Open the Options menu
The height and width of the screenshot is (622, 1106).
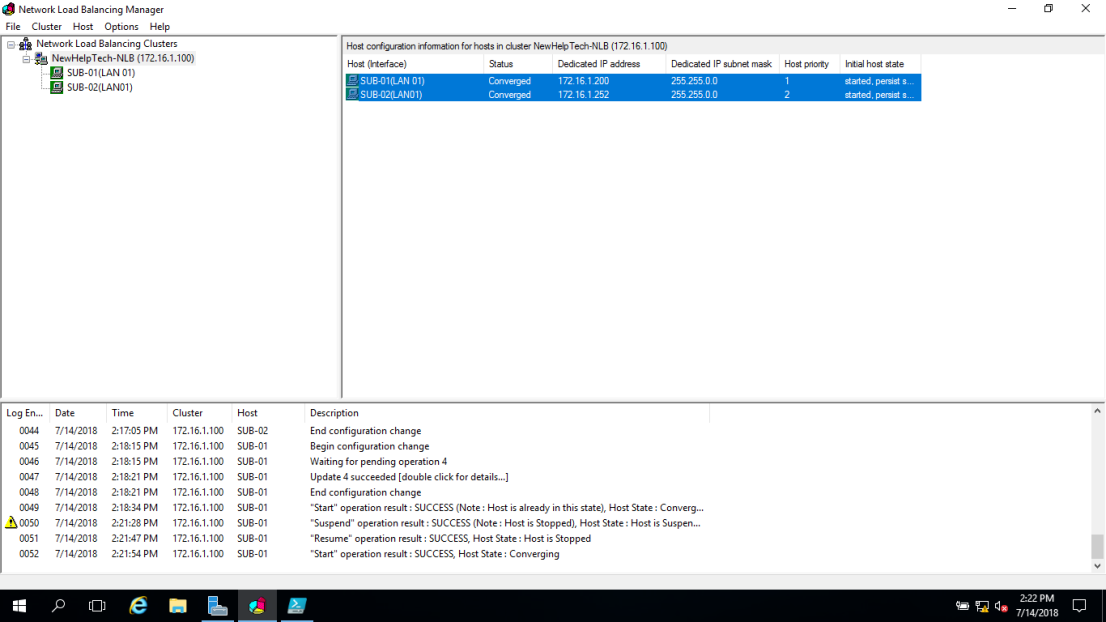pyautogui.click(x=121, y=27)
